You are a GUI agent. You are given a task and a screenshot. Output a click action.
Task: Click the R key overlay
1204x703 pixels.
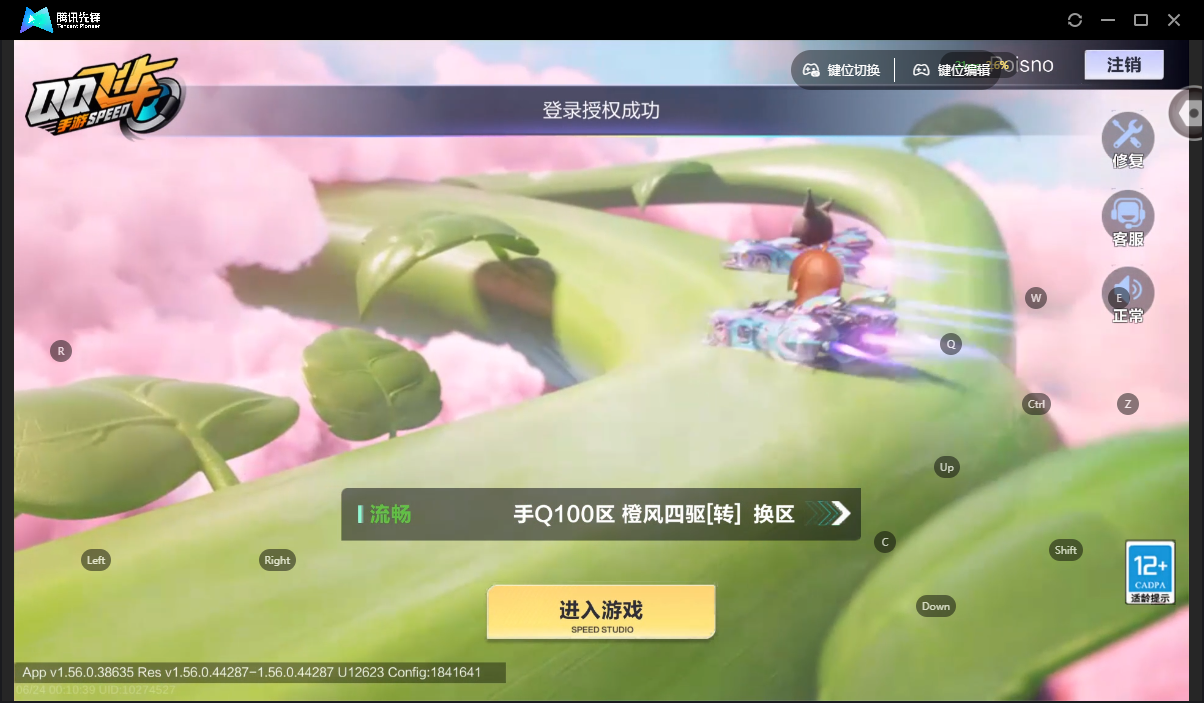[x=61, y=351]
